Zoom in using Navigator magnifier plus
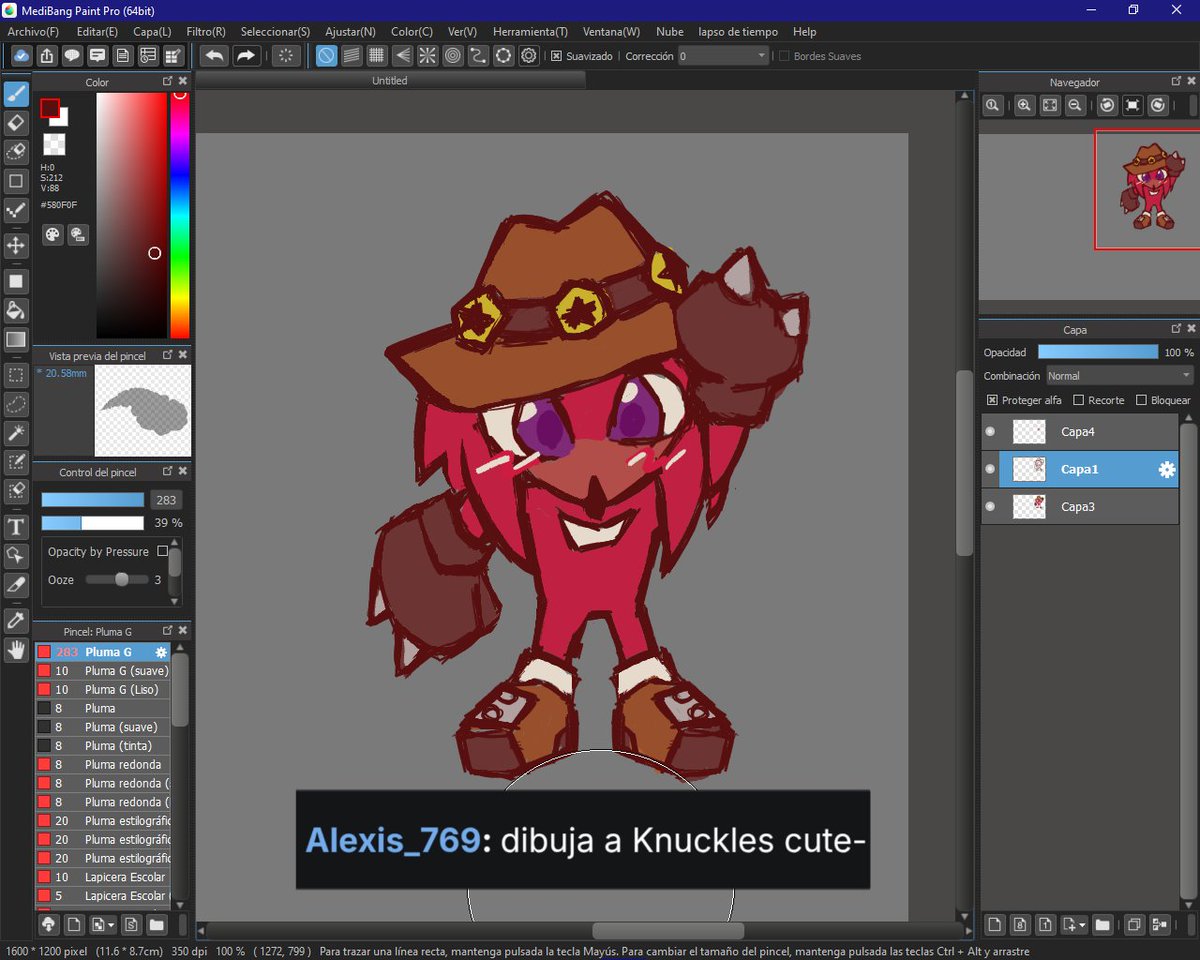Screen dimensions: 1200x960 pos(1024,105)
